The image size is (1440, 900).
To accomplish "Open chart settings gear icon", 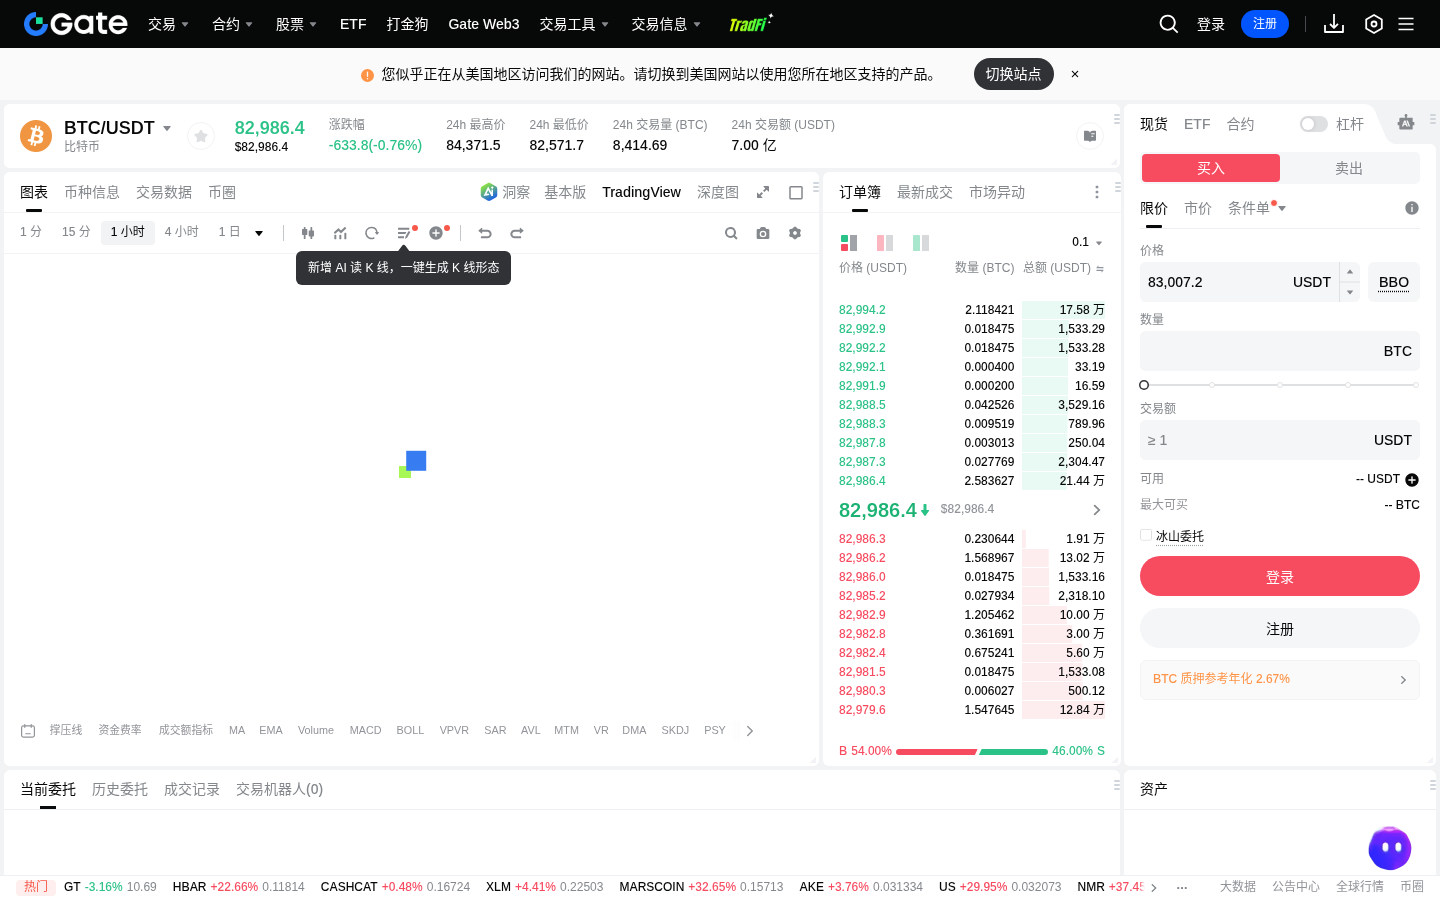I will click(x=795, y=233).
